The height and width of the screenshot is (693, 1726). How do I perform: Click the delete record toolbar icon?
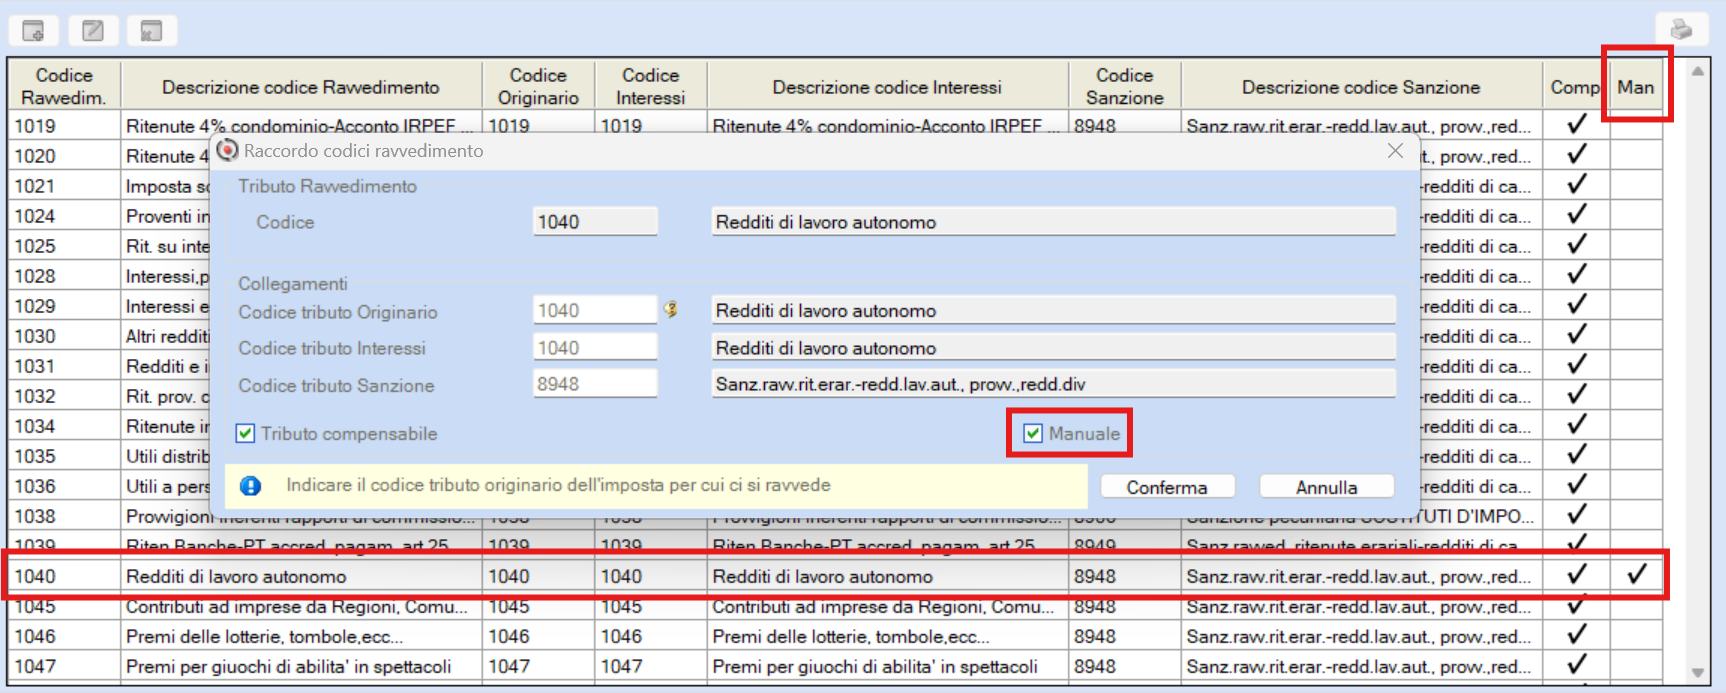(151, 31)
